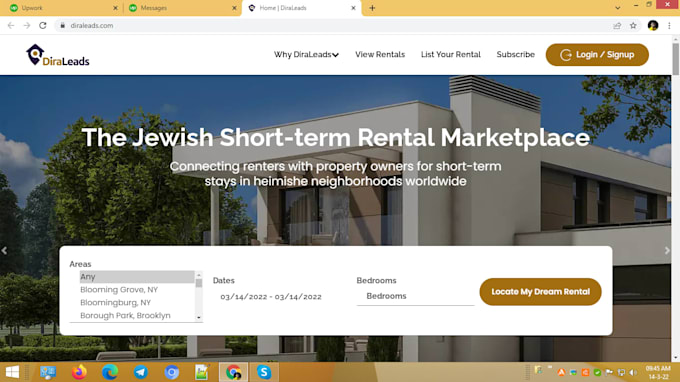
Task: Go to next hero slide arrow
Action: [667, 250]
